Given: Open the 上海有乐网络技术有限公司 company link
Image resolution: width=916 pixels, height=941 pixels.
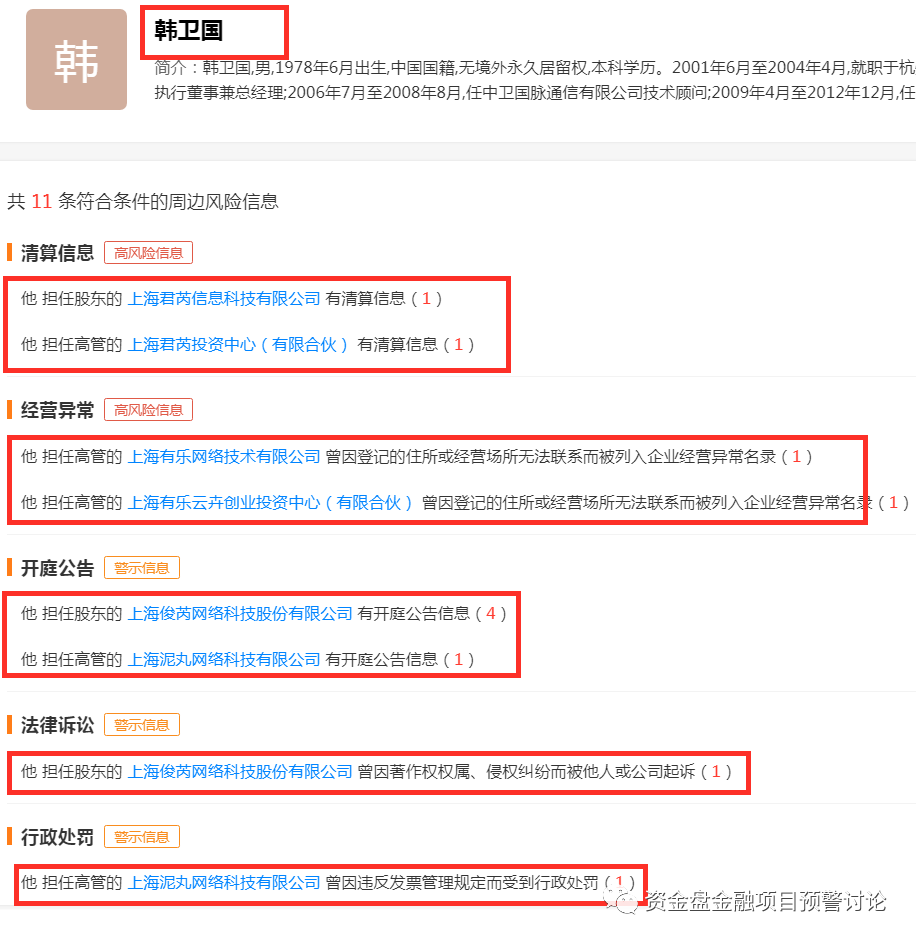Looking at the screenshot, I should click(223, 456).
